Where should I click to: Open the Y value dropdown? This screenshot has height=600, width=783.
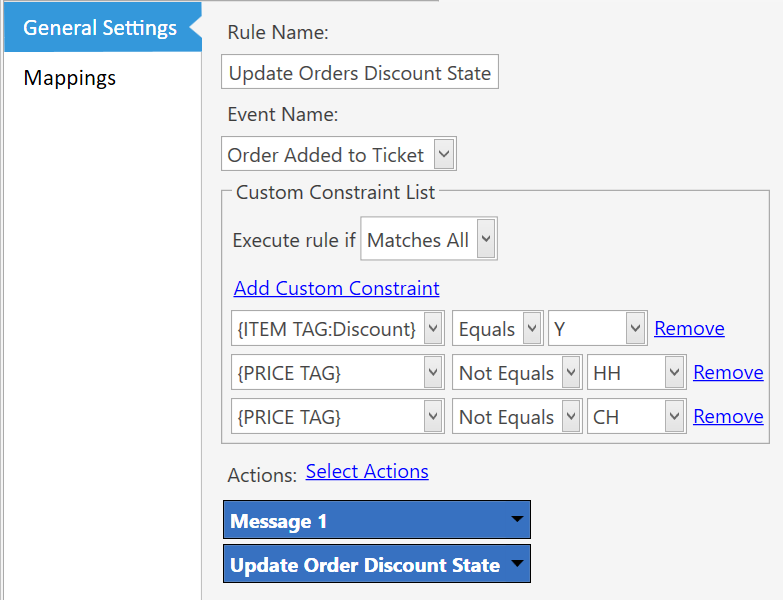597,329
